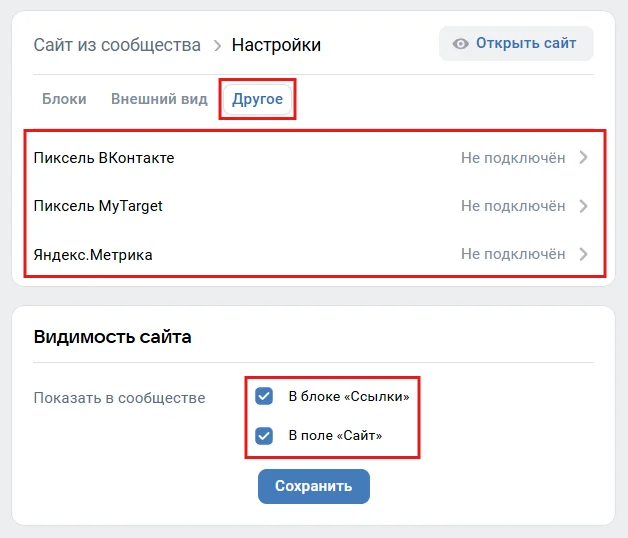Click the Открыть сайт button

pyautogui.click(x=516, y=44)
